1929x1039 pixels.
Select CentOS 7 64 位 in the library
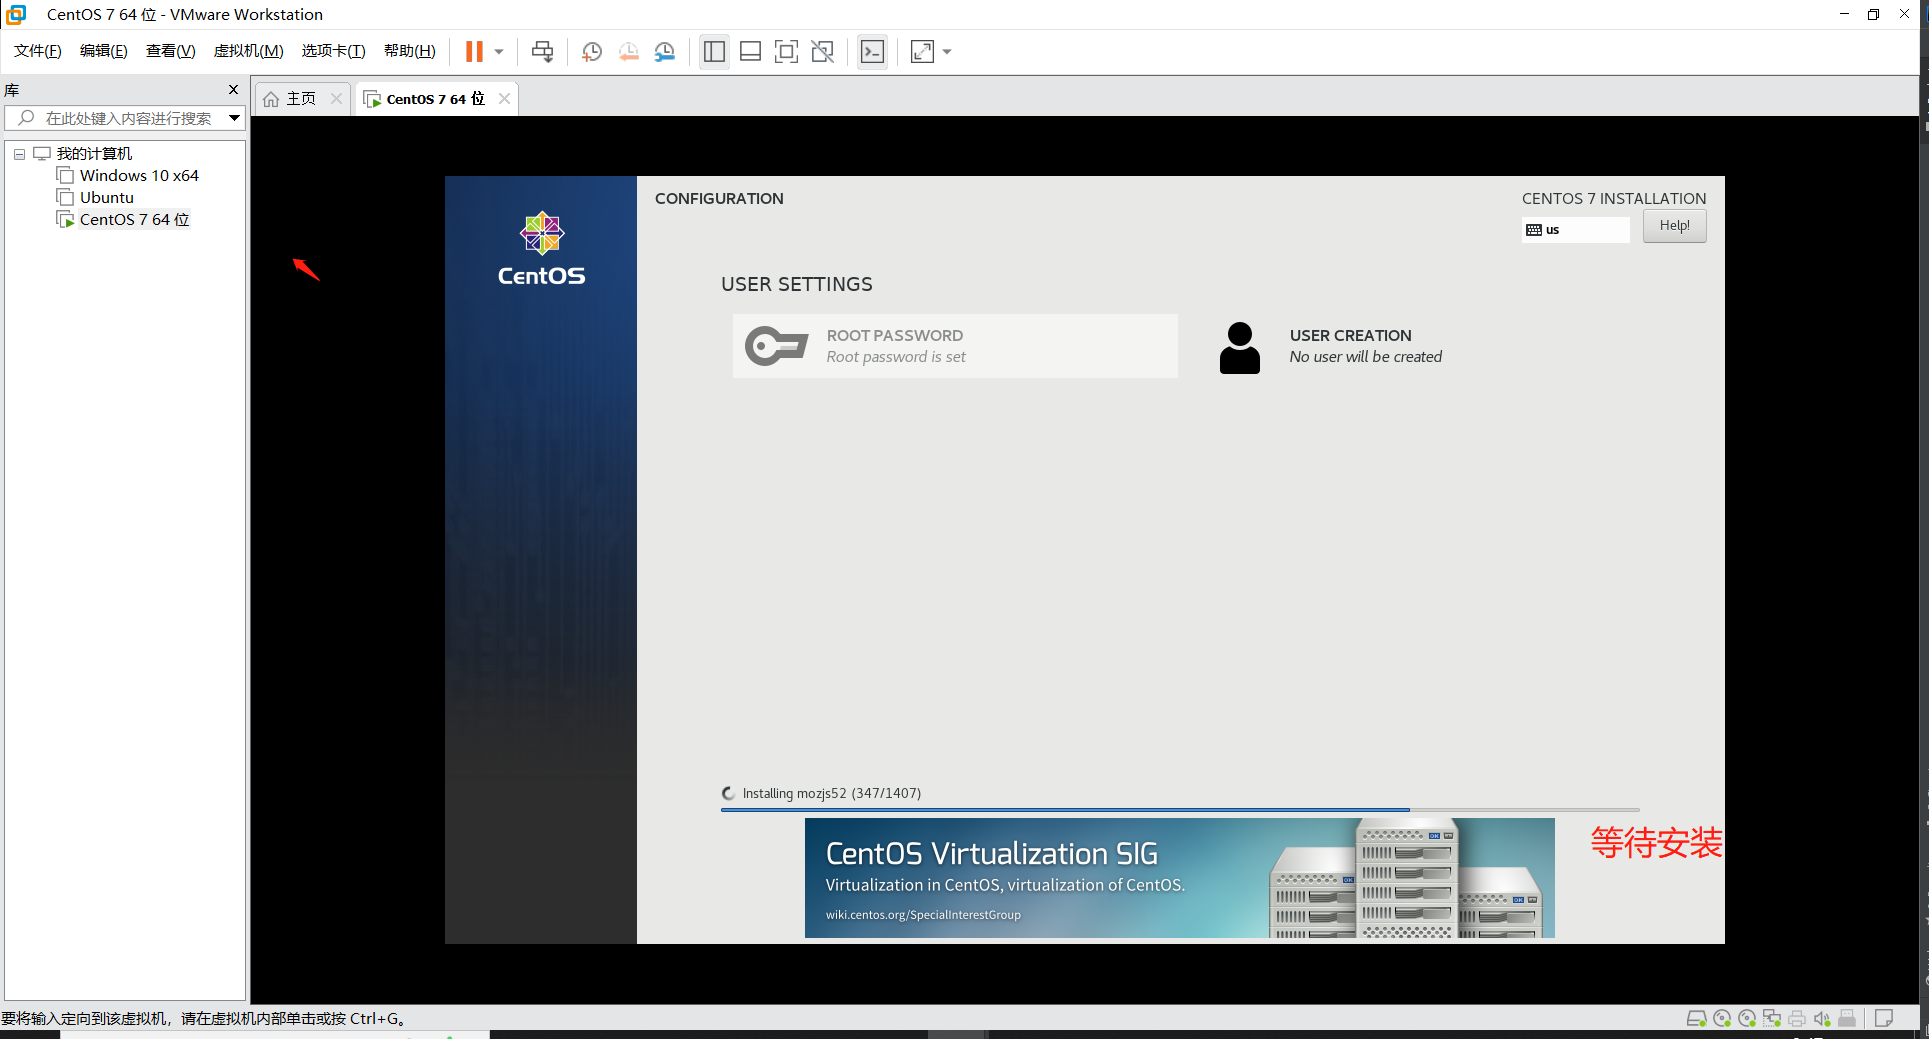134,220
